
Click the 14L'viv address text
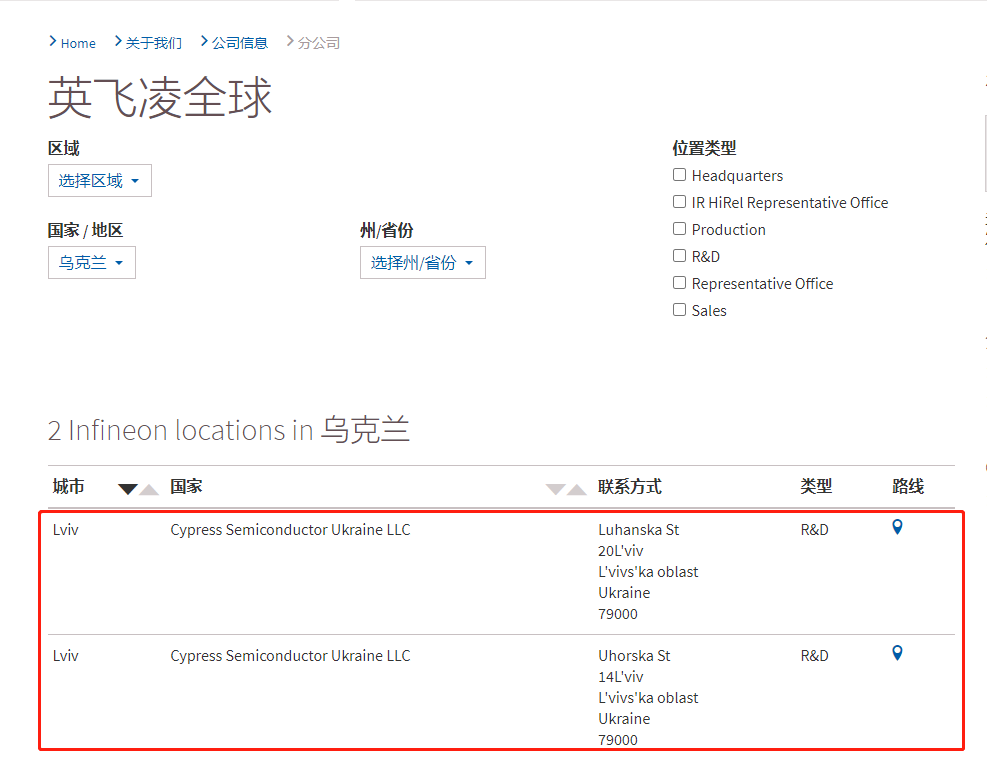click(621, 677)
